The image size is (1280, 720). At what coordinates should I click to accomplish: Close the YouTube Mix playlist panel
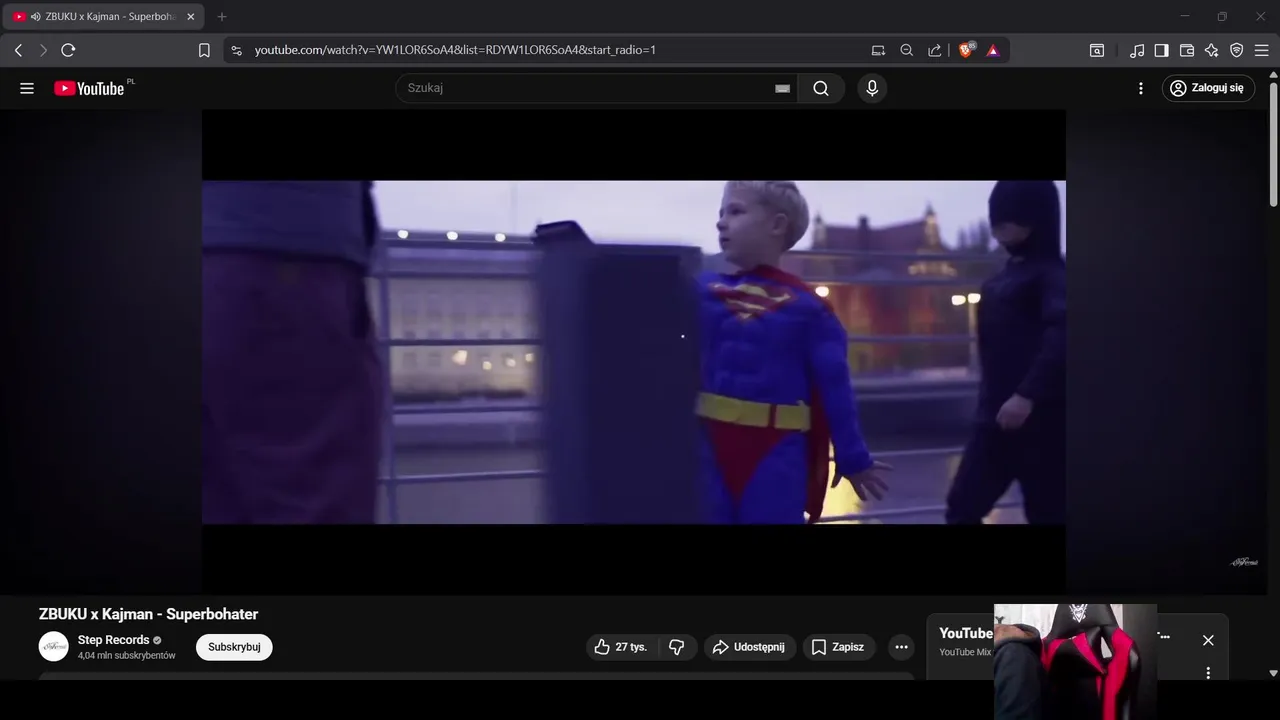1208,640
